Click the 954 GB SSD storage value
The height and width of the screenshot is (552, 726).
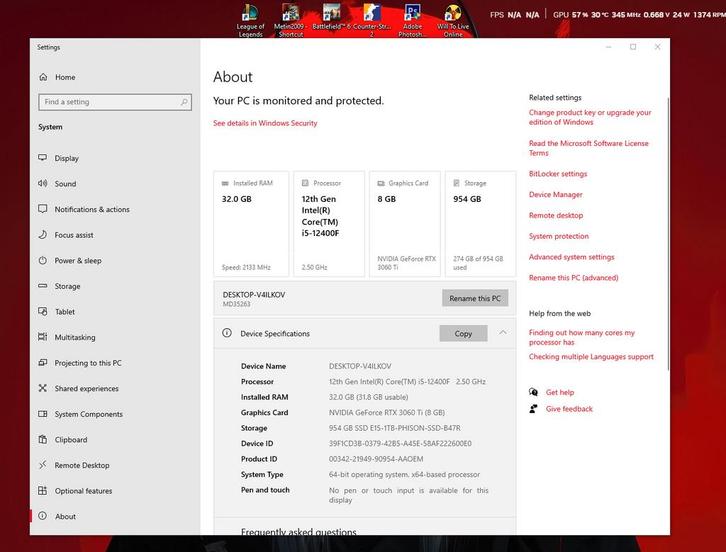pos(394,428)
